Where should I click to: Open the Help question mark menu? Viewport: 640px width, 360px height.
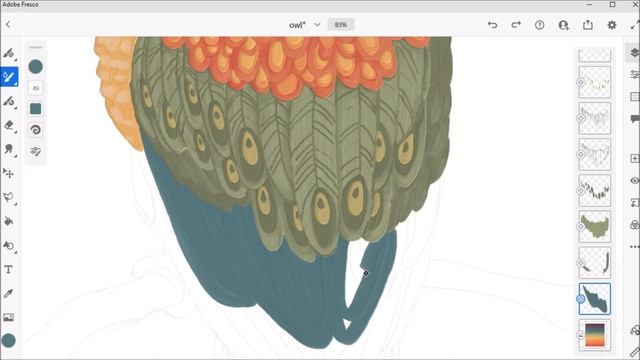540,25
